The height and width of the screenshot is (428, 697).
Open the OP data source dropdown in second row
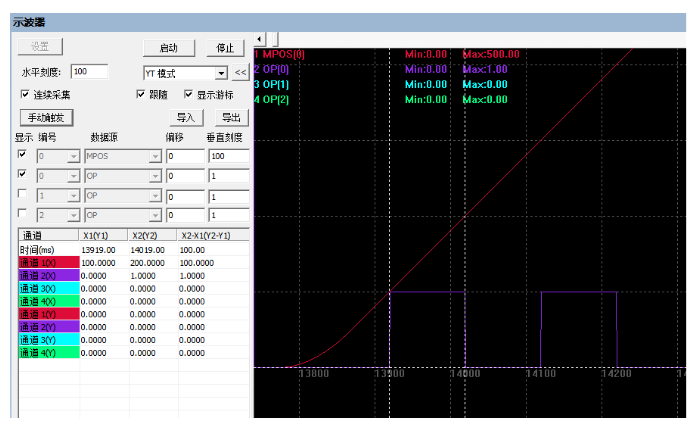155,176
